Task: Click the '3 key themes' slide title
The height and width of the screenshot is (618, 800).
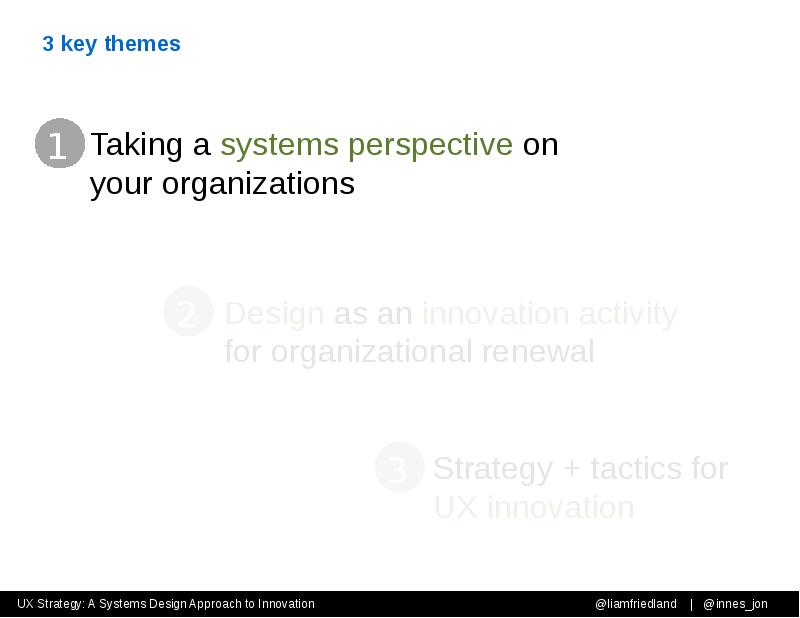Action: (111, 44)
